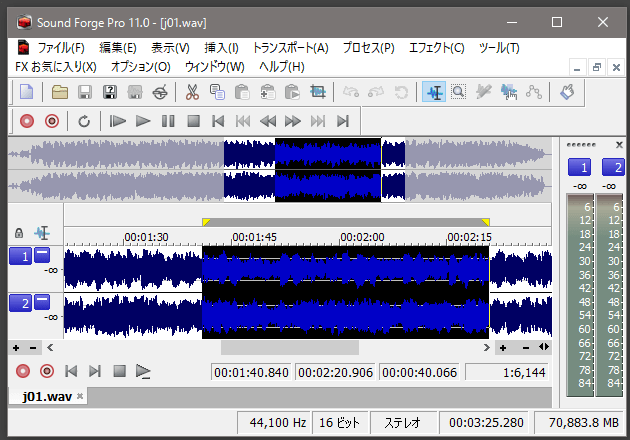Toggle meter channel 2 button

613,167
